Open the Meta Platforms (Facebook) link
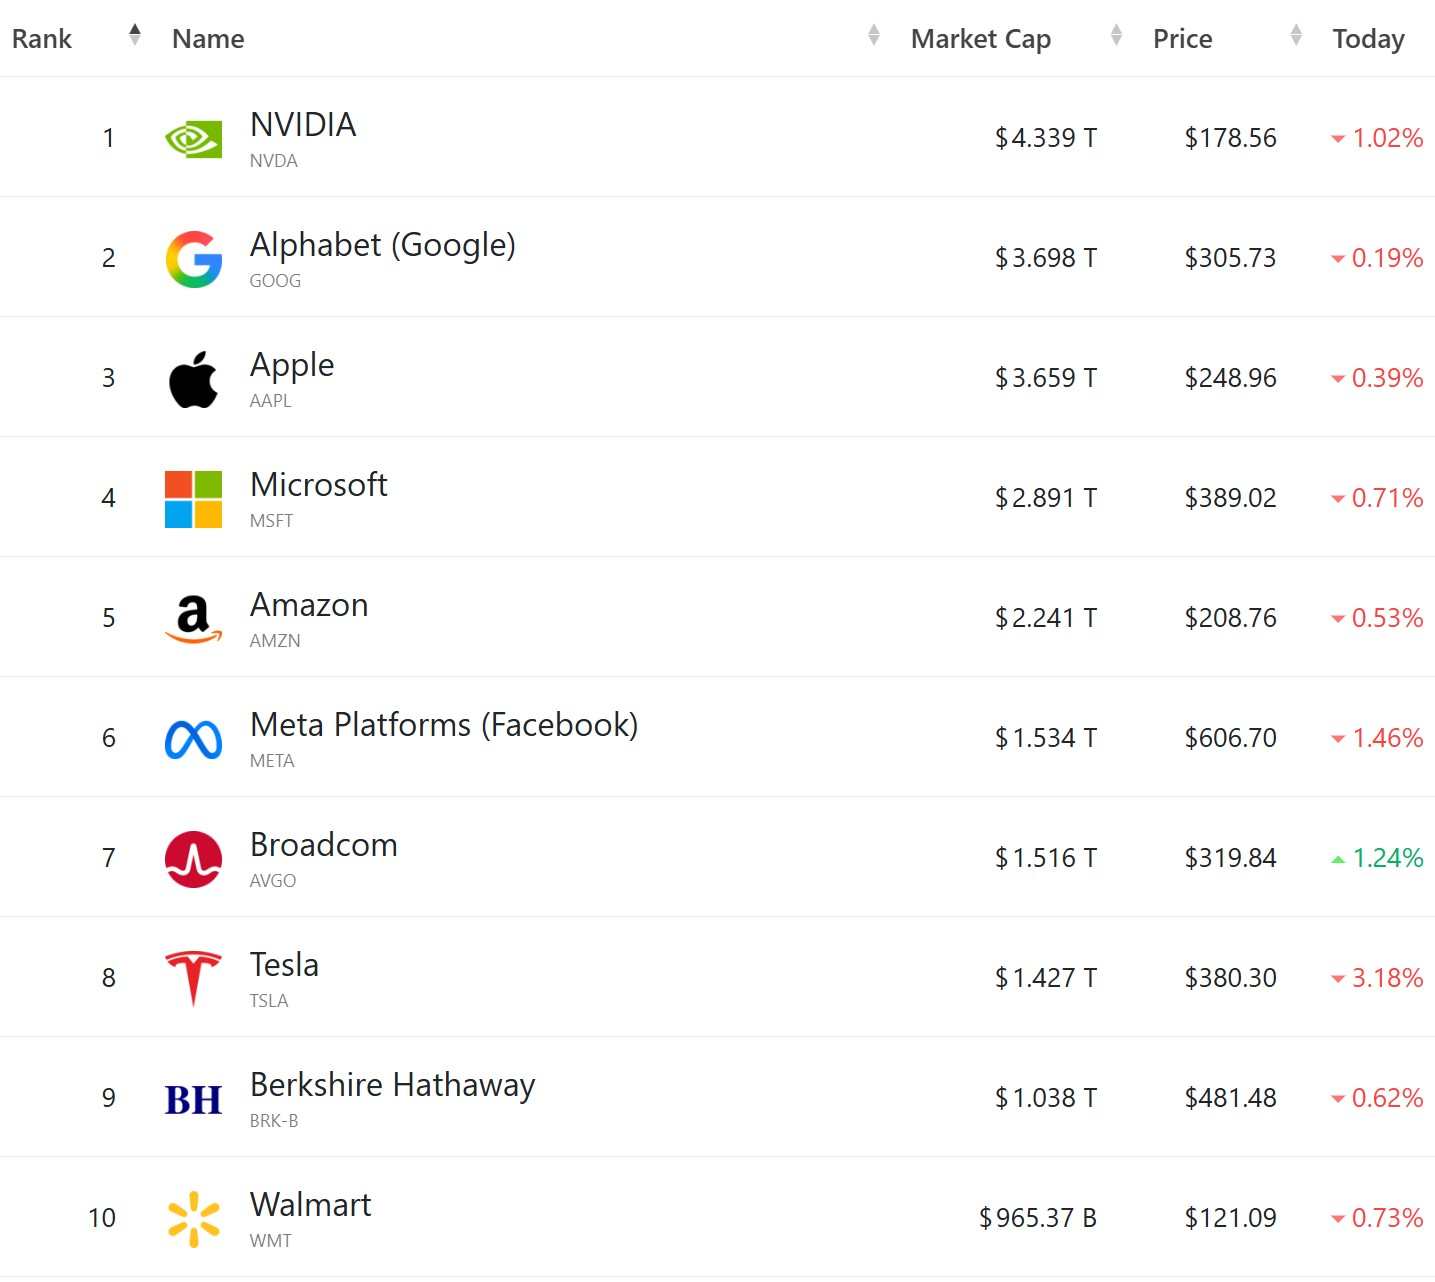Viewport: 1435px width, 1282px height. tap(443, 725)
